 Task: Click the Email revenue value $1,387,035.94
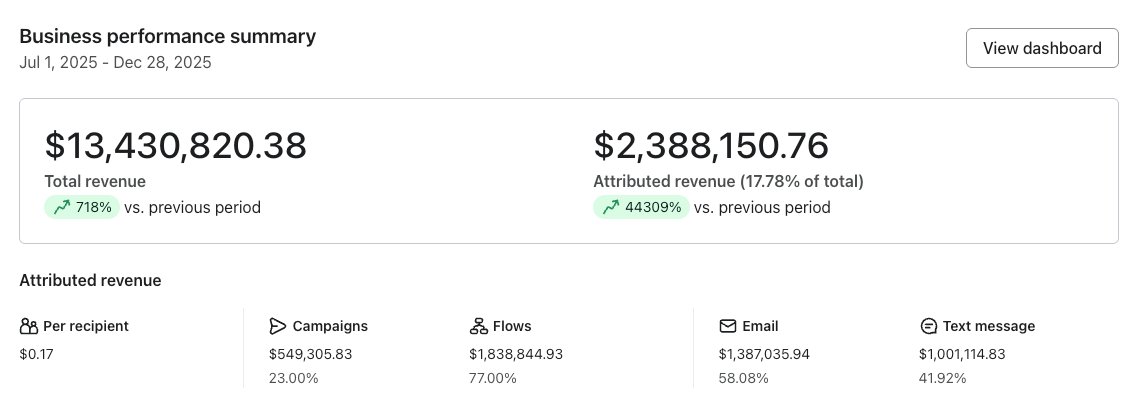(764, 354)
